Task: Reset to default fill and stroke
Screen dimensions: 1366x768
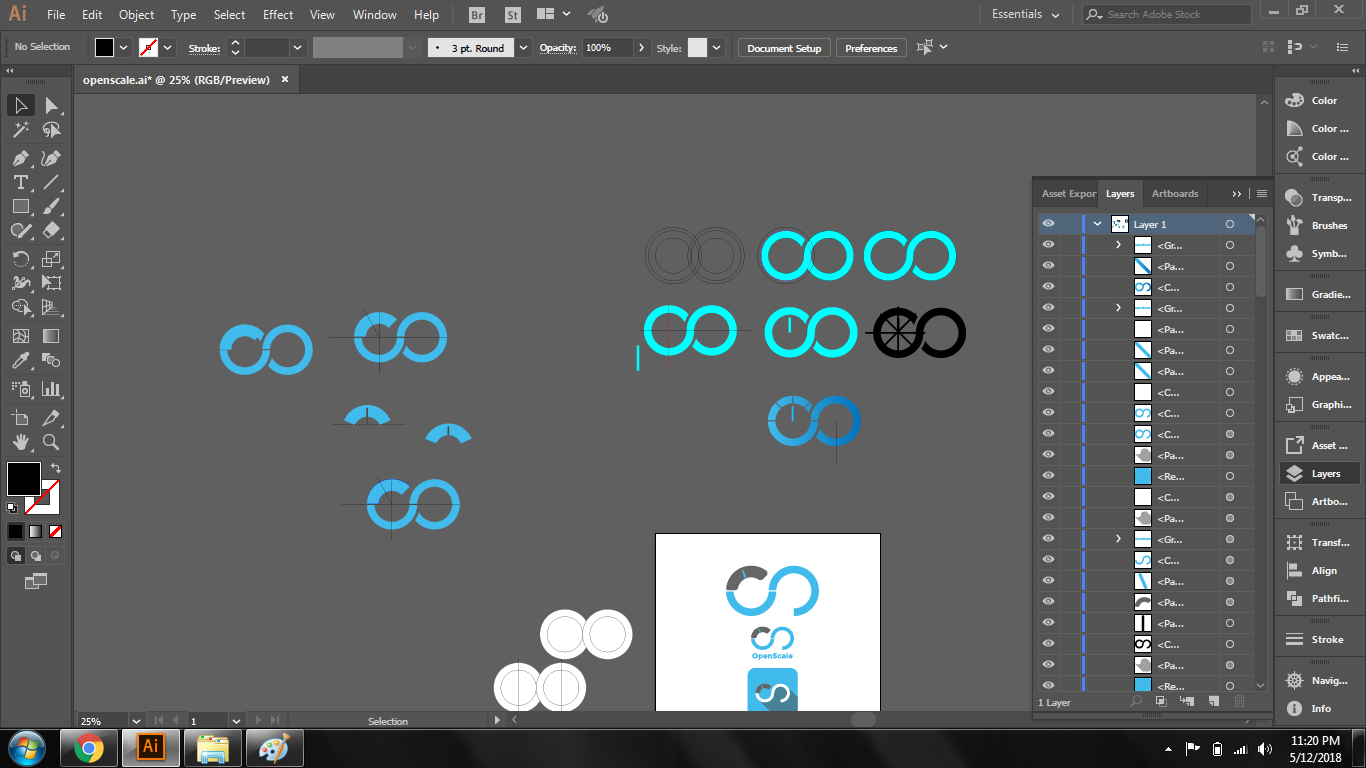Action: point(12,508)
